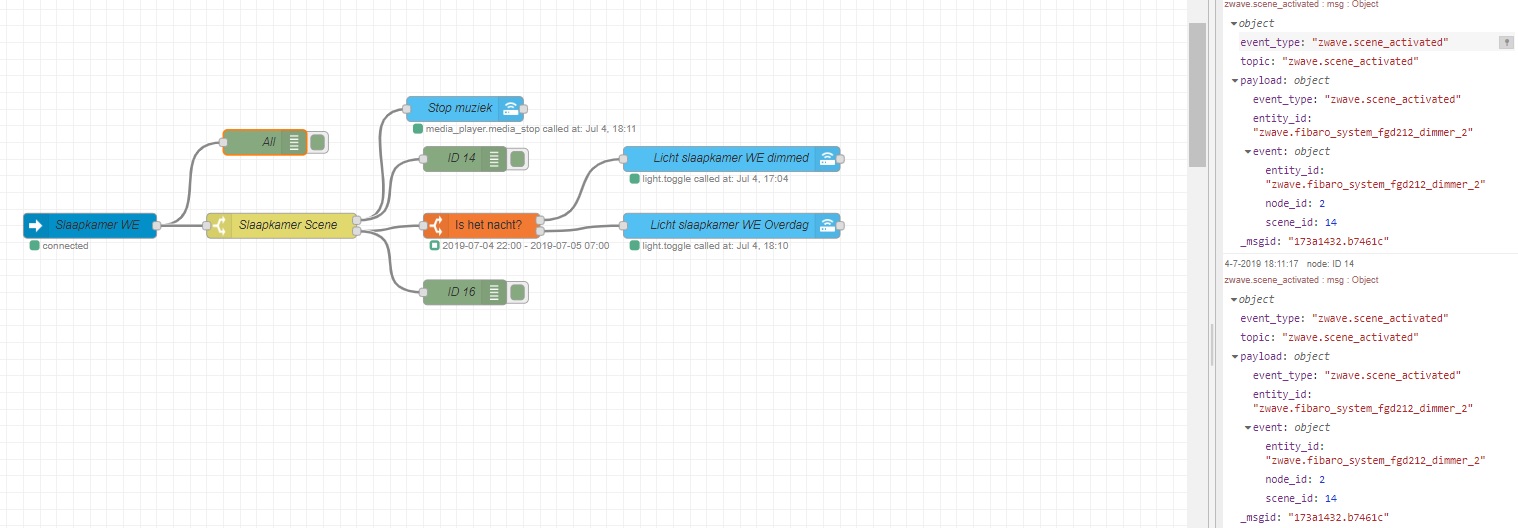Click the debug list icon on ID 16 node
The height and width of the screenshot is (528, 1518).
click(x=494, y=292)
